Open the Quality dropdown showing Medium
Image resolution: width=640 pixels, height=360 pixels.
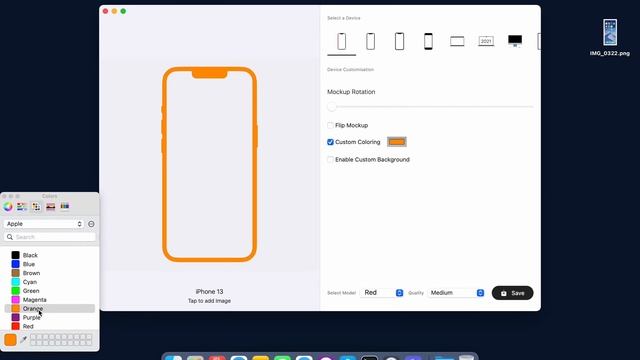pyautogui.click(x=456, y=293)
